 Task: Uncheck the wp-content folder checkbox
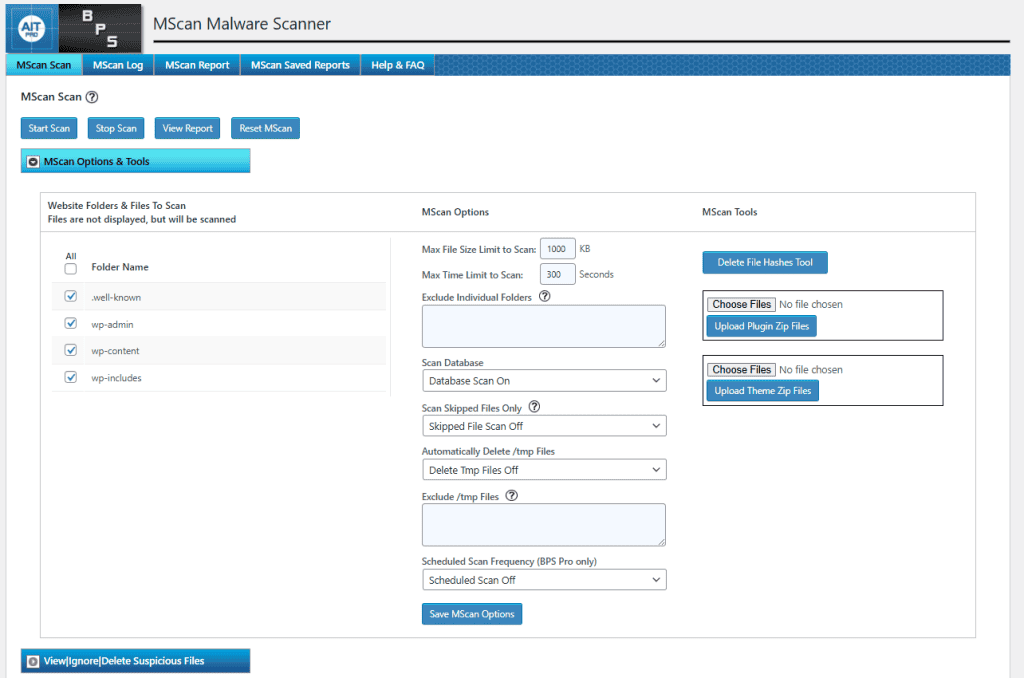coord(71,350)
